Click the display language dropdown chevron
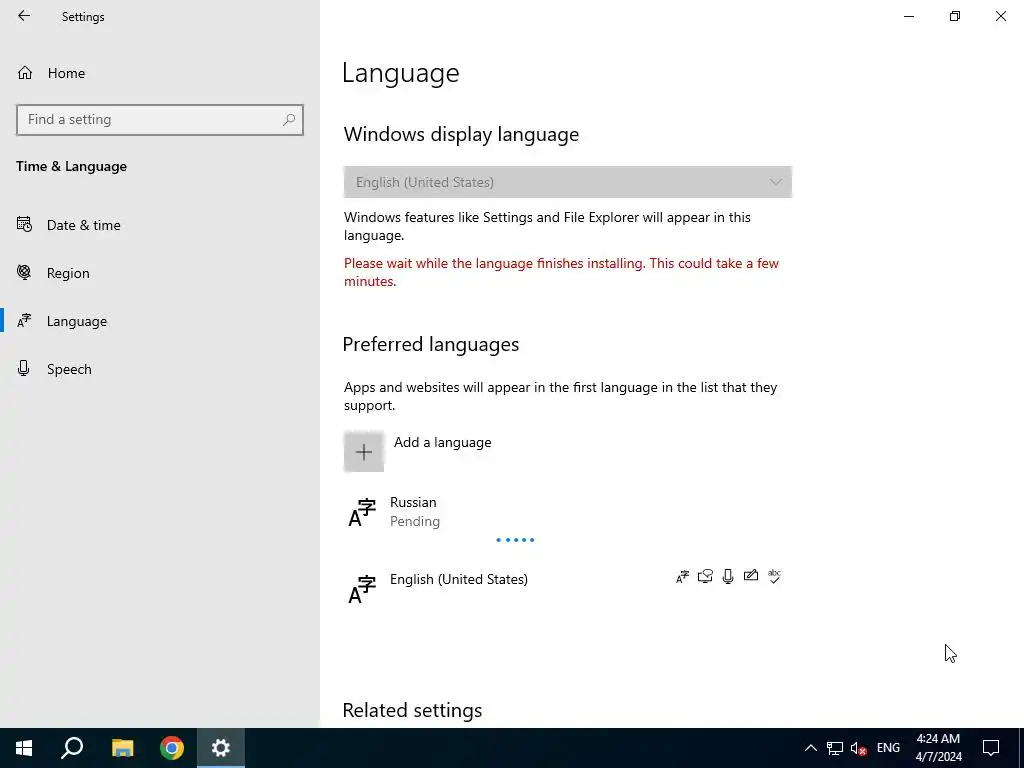1024x768 pixels. [x=775, y=182]
